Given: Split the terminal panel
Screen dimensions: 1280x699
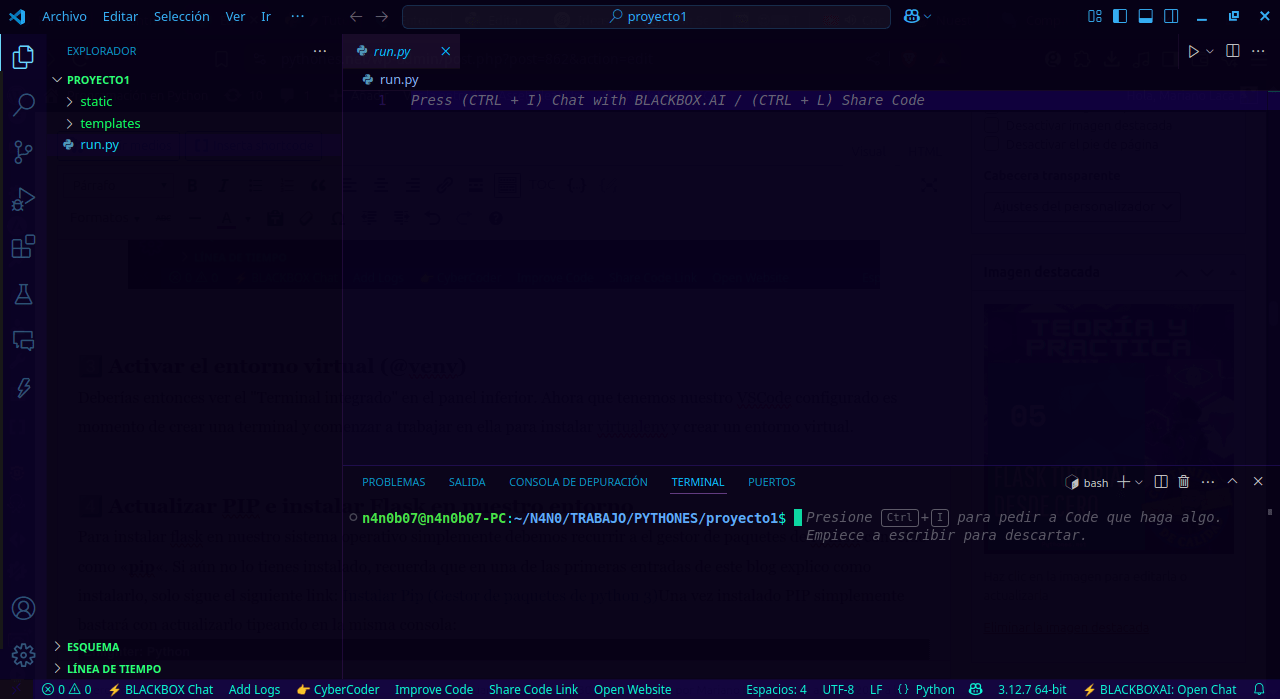Looking at the screenshot, I should 1161,482.
